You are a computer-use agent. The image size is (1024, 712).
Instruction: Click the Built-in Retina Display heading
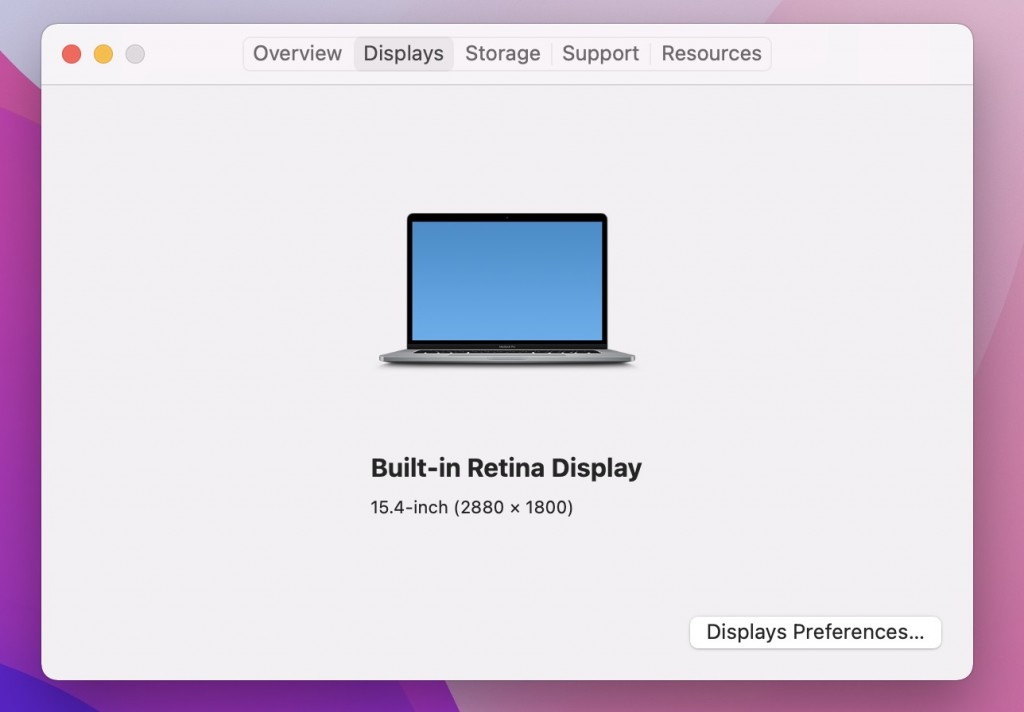[506, 468]
